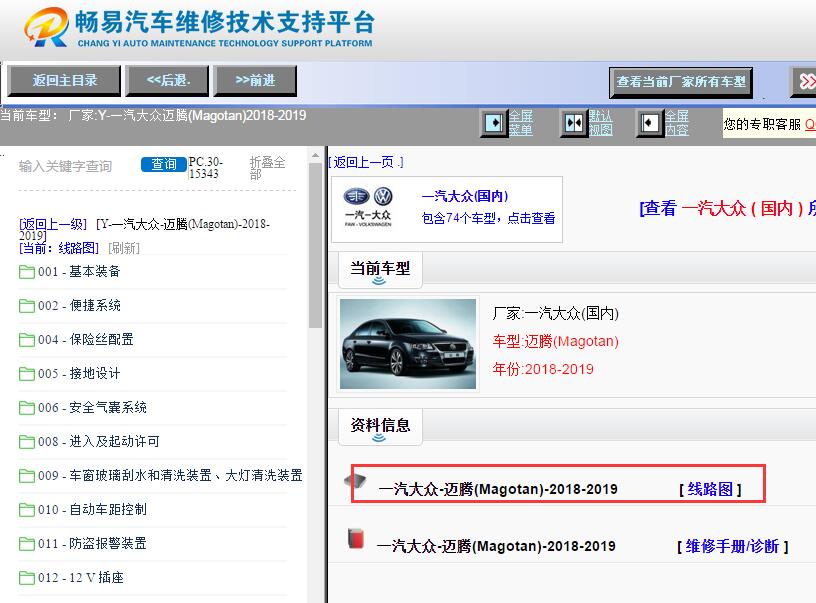
Task: Click the 当前车型 section tab
Action: pyautogui.click(x=380, y=270)
